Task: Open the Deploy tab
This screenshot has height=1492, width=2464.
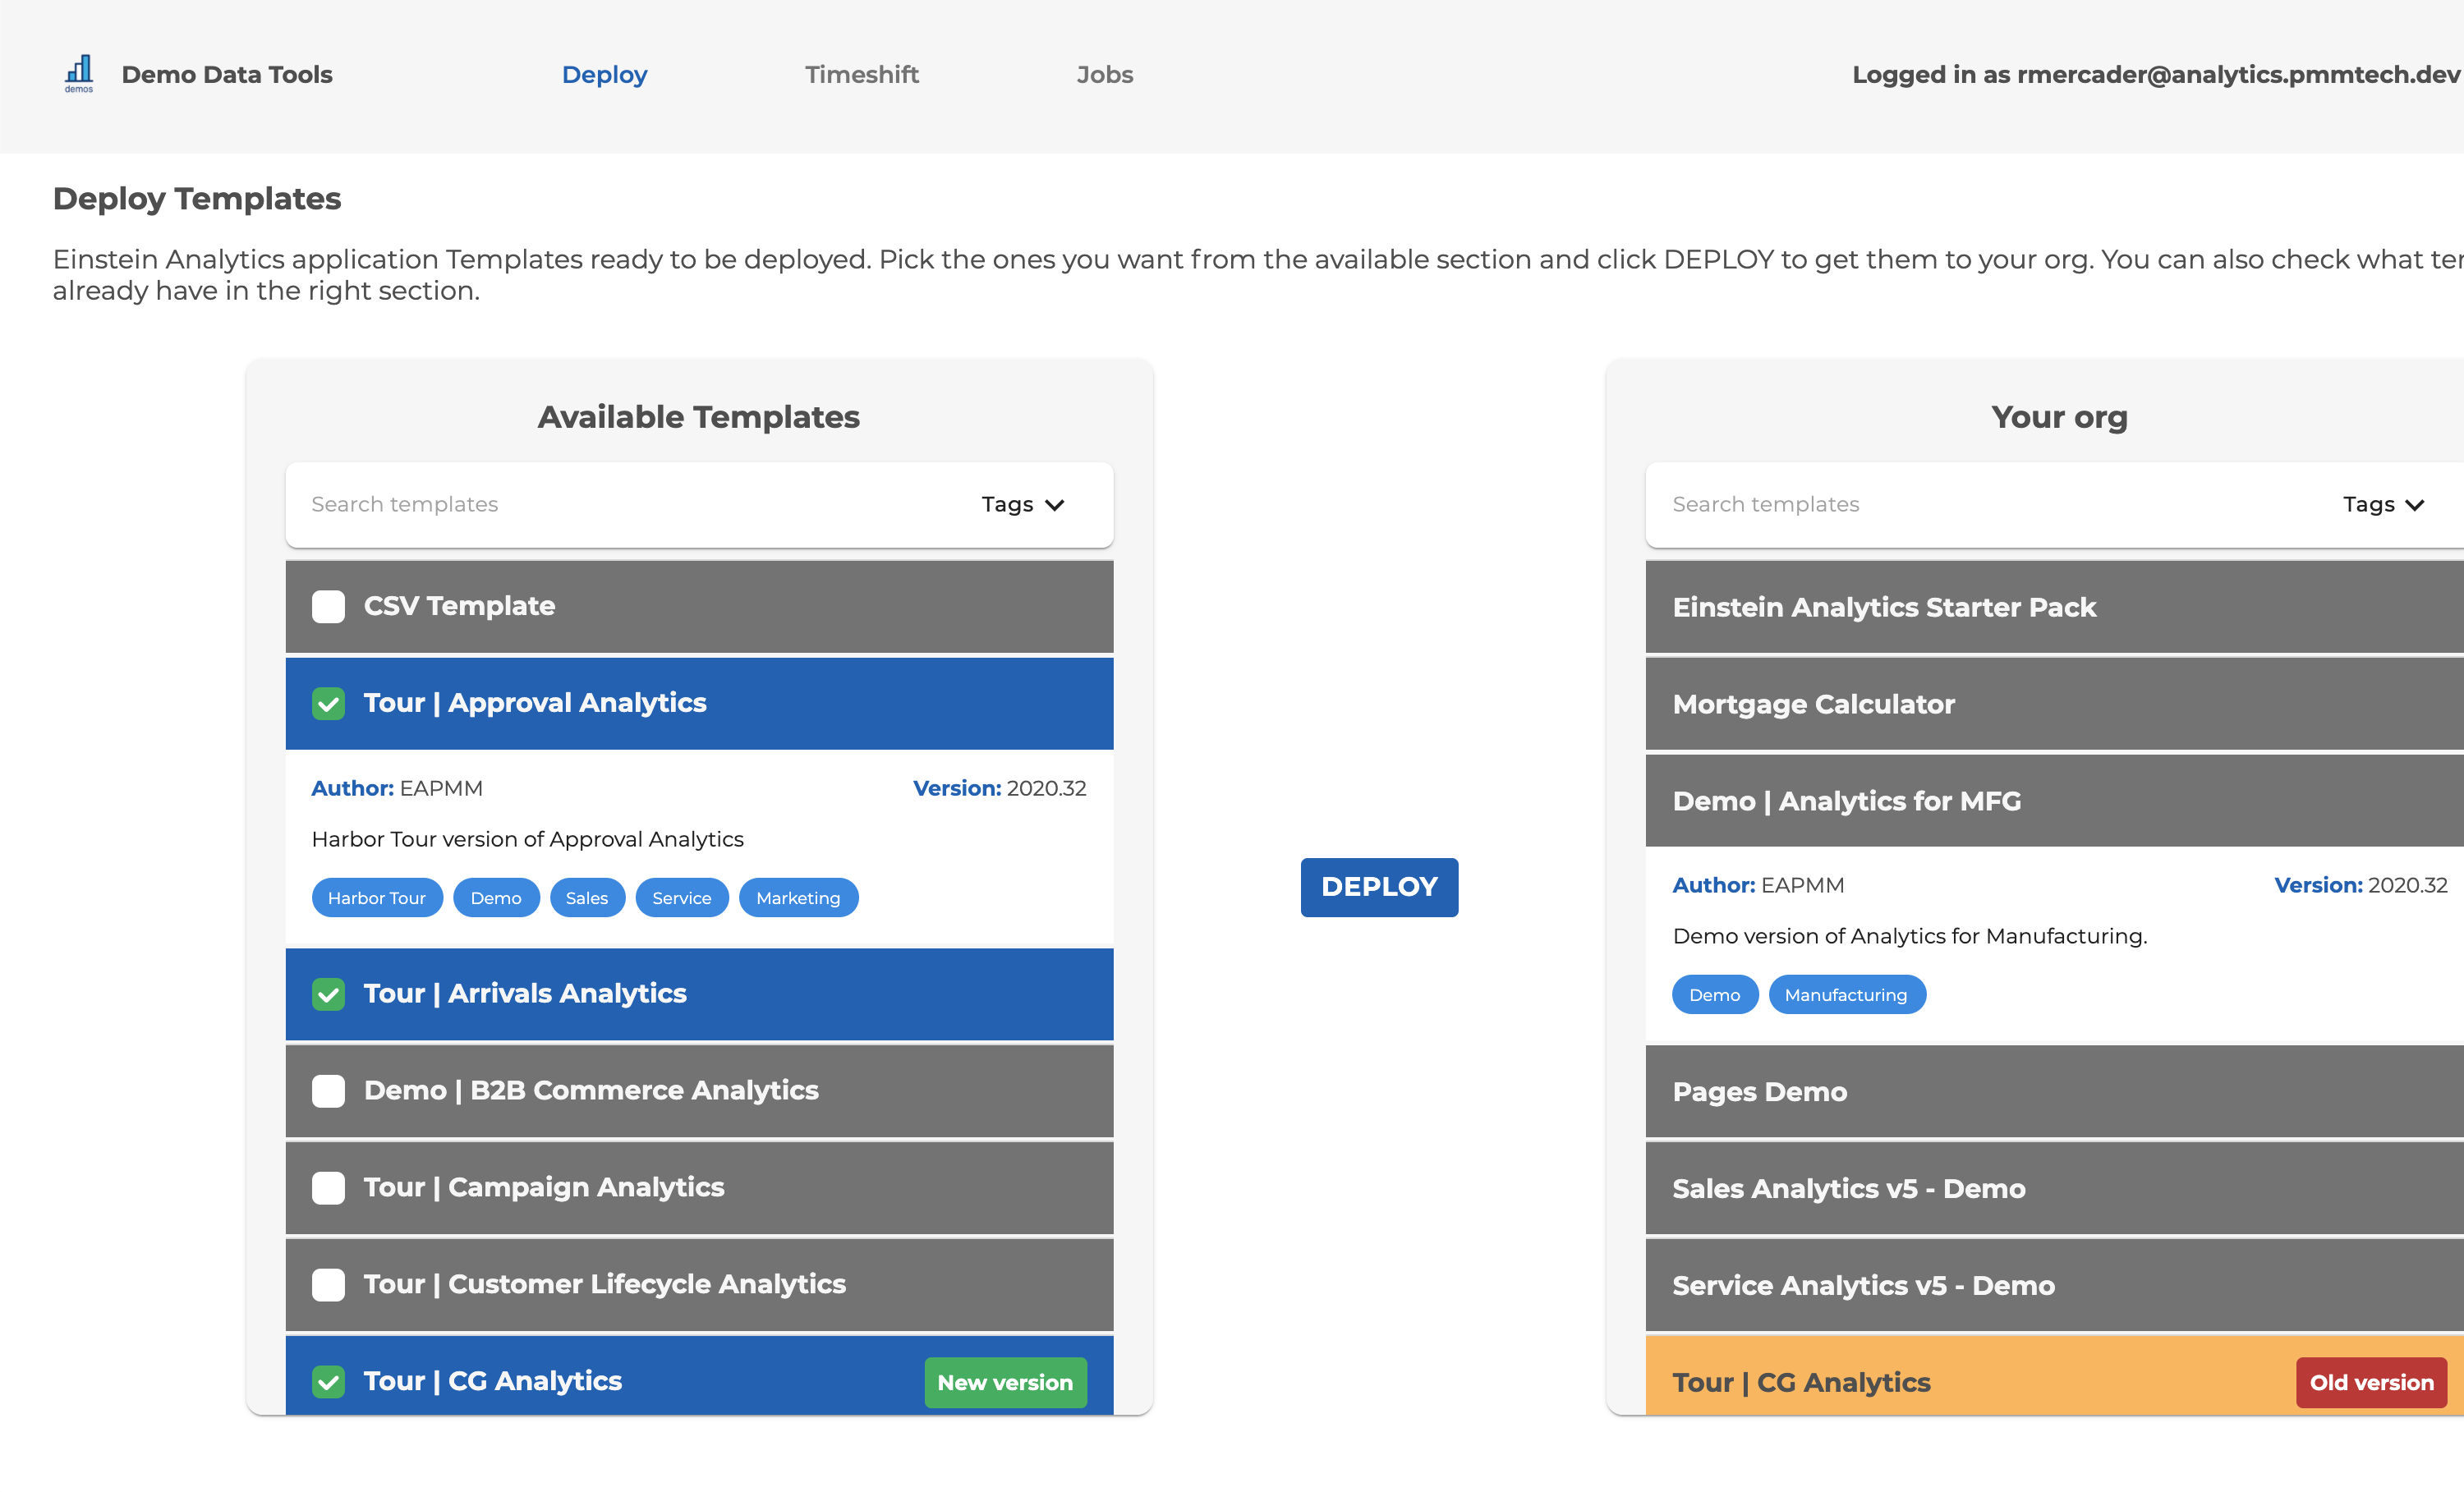Action: coord(604,75)
